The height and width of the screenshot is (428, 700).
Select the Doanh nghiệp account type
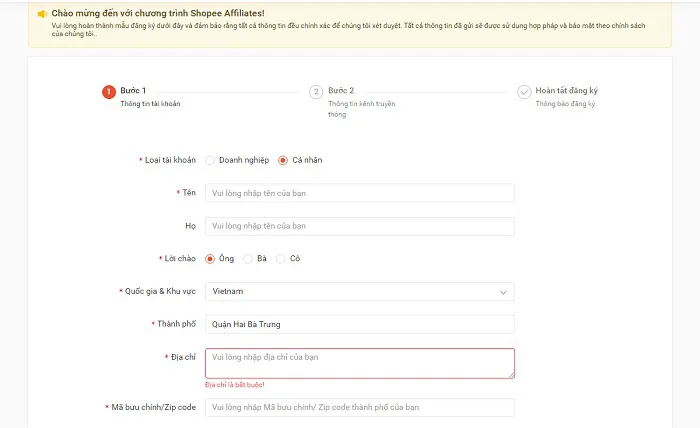point(210,160)
